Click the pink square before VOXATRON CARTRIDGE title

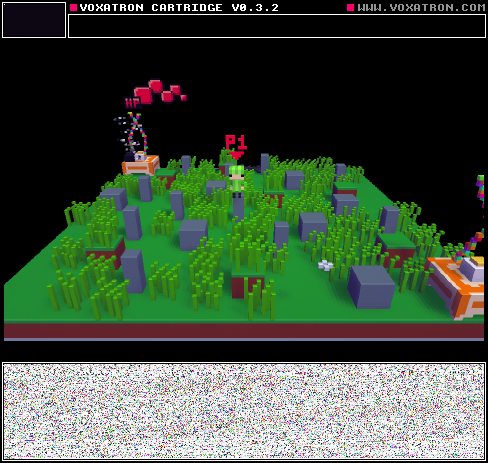[x=74, y=7]
